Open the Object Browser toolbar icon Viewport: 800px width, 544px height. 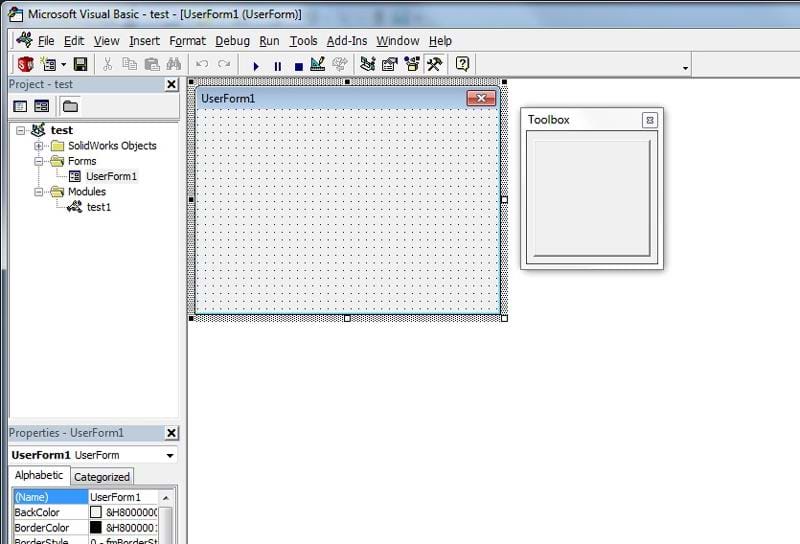coord(411,65)
